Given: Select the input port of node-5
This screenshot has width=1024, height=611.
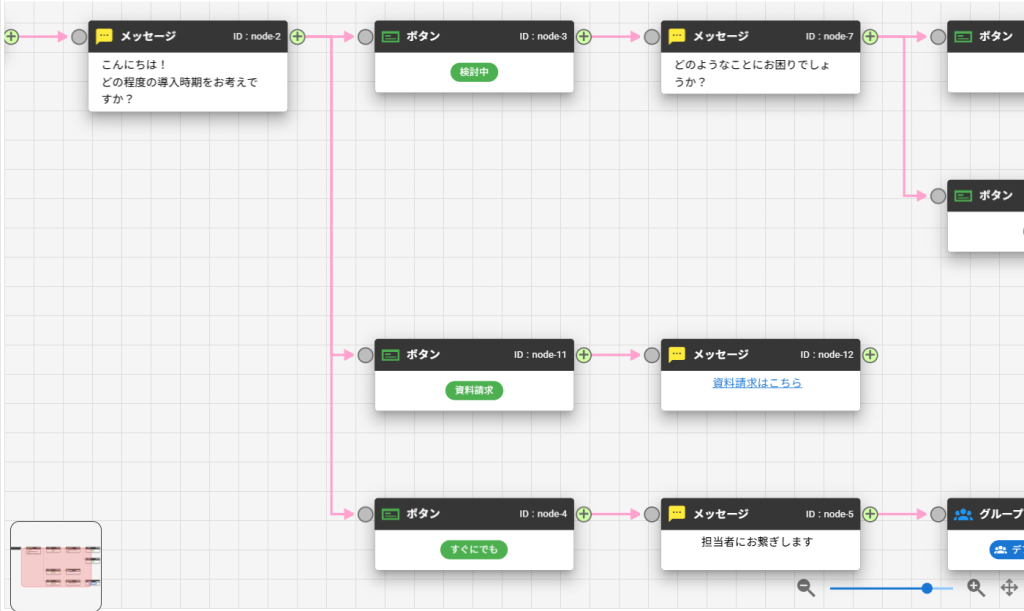Looking at the screenshot, I should coord(652,514).
